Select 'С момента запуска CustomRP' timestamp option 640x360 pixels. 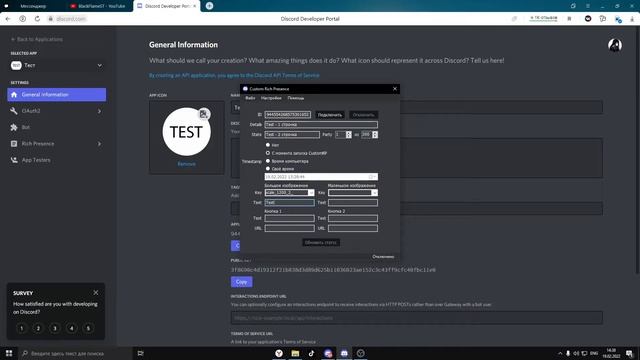pos(268,153)
